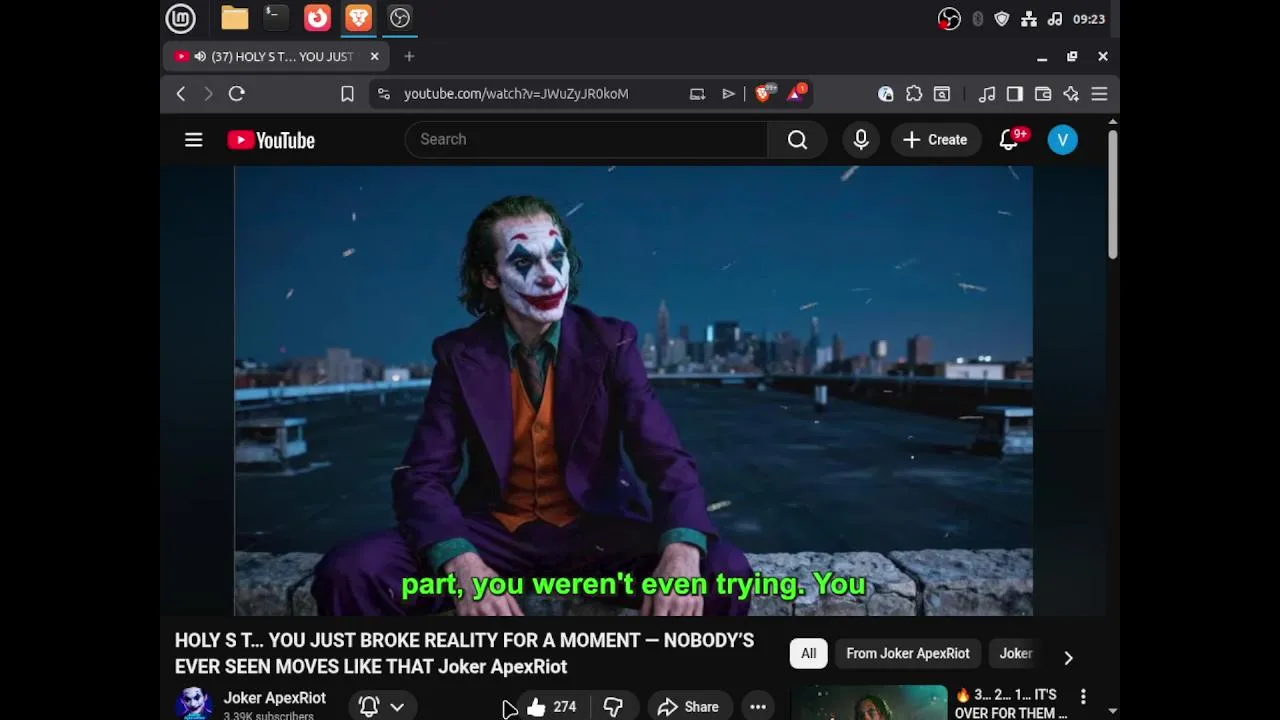The height and width of the screenshot is (720, 1280).
Task: Open the YouTube guide hamburger menu
Action: pos(194,140)
